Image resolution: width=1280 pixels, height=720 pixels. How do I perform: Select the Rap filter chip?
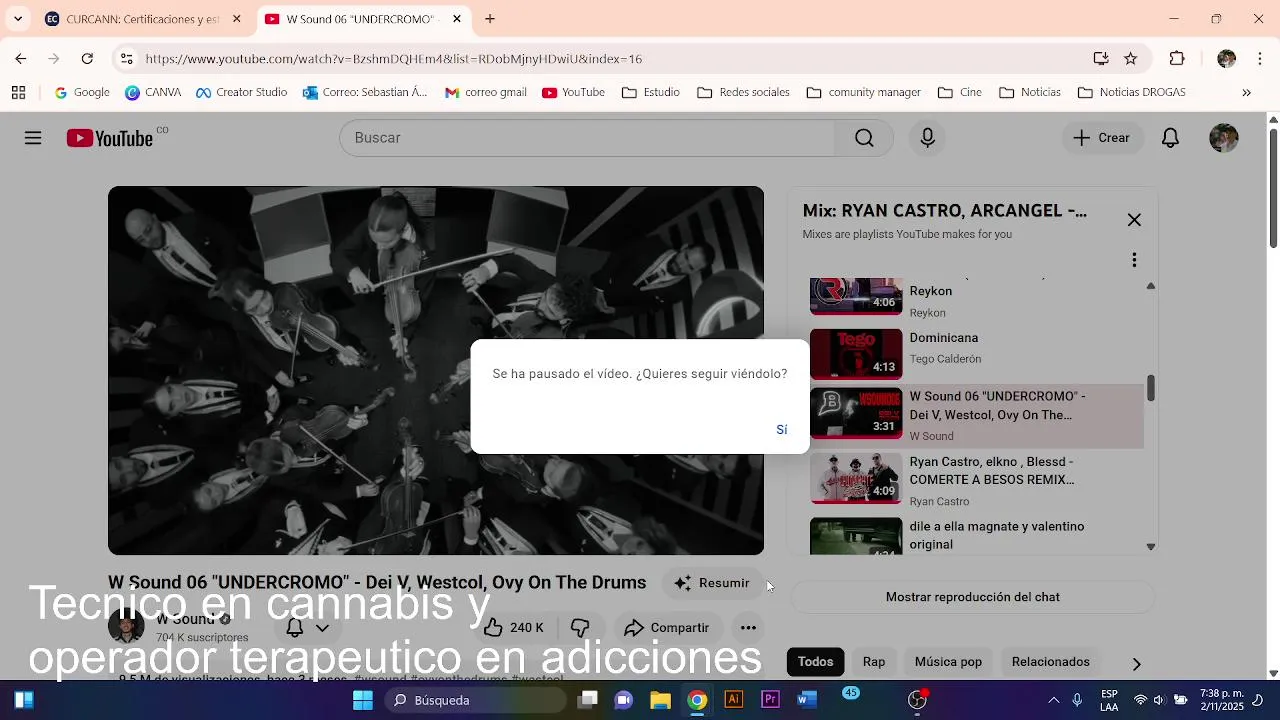point(874,662)
